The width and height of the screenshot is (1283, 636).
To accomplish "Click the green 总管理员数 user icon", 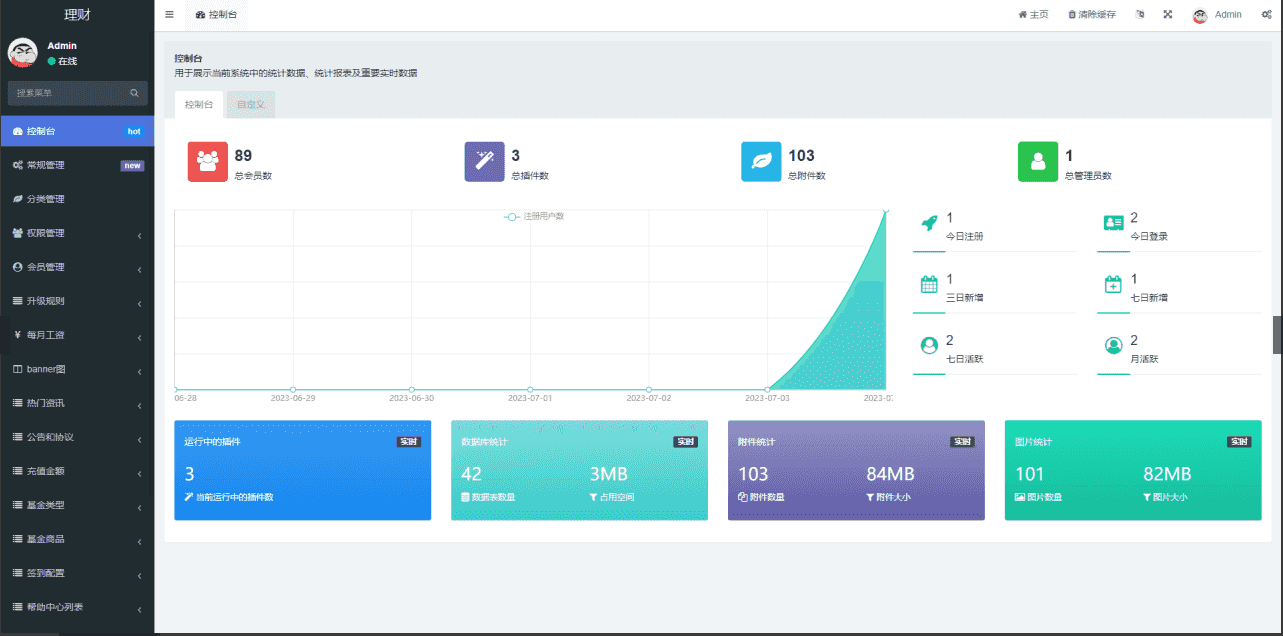I will pos(1038,162).
